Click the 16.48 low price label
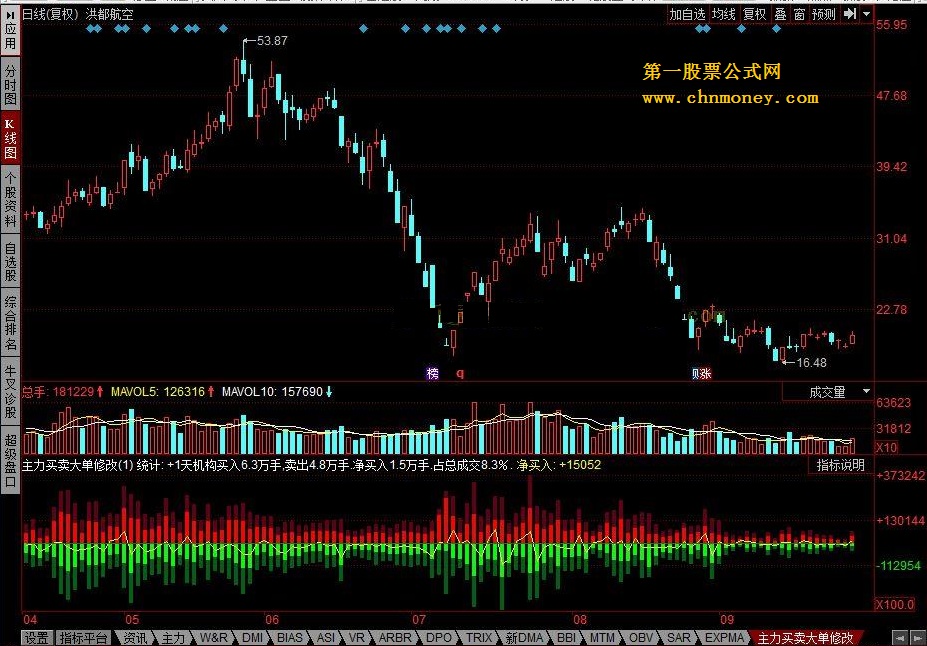927x646 pixels. point(811,363)
